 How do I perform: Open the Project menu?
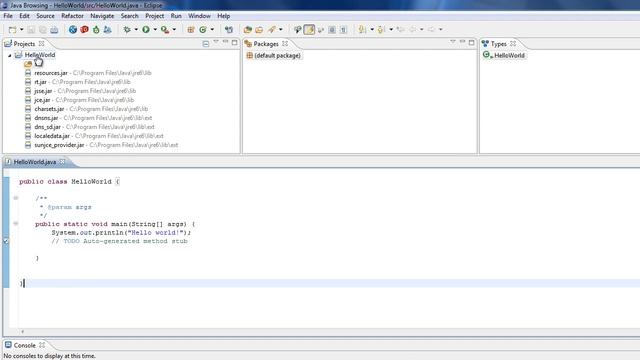155,16
